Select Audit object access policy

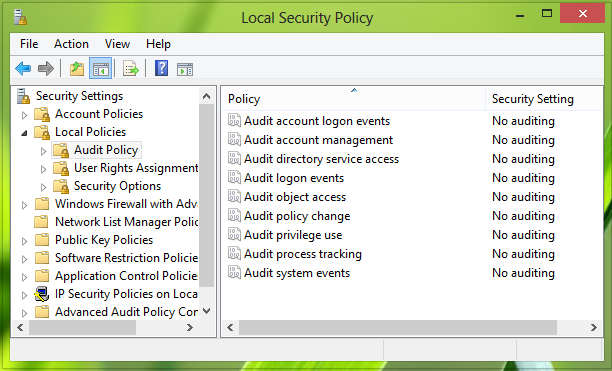295,197
